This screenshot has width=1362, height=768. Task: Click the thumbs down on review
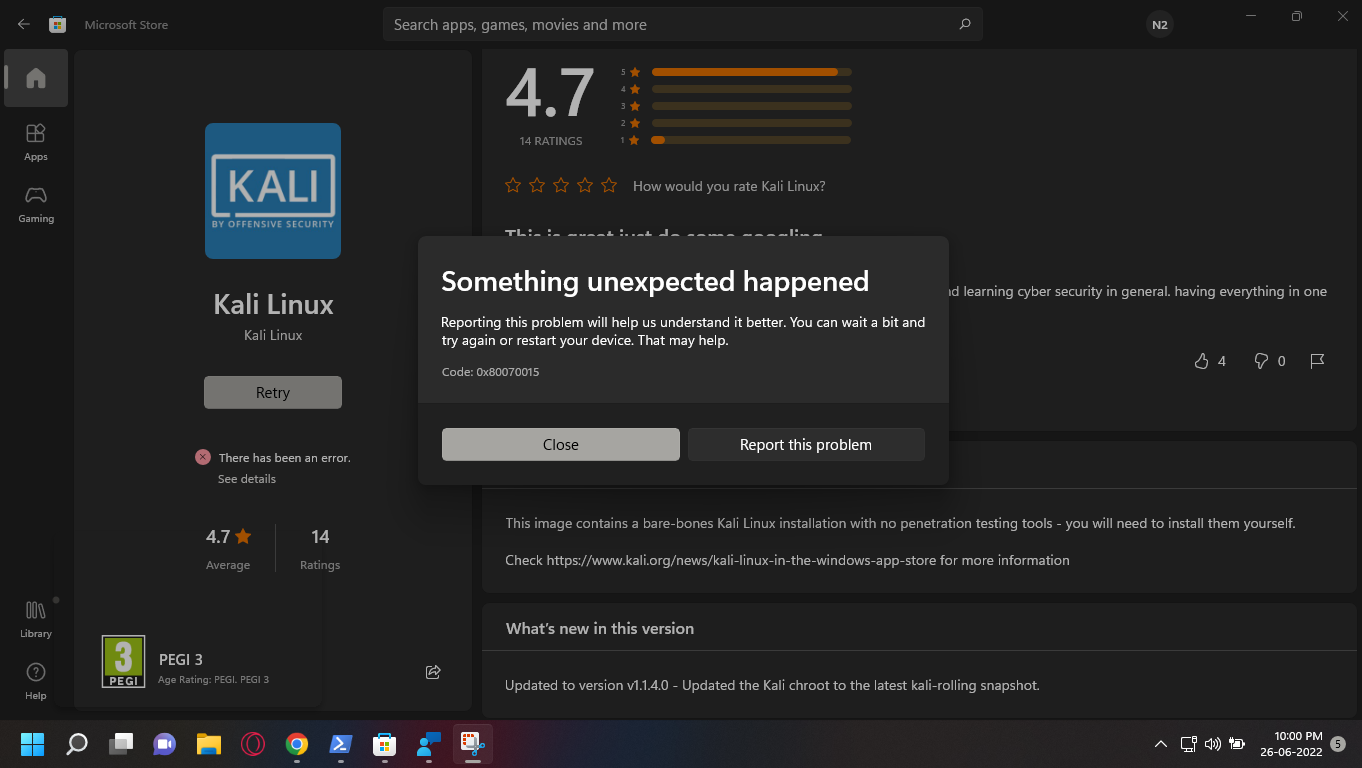(1262, 361)
